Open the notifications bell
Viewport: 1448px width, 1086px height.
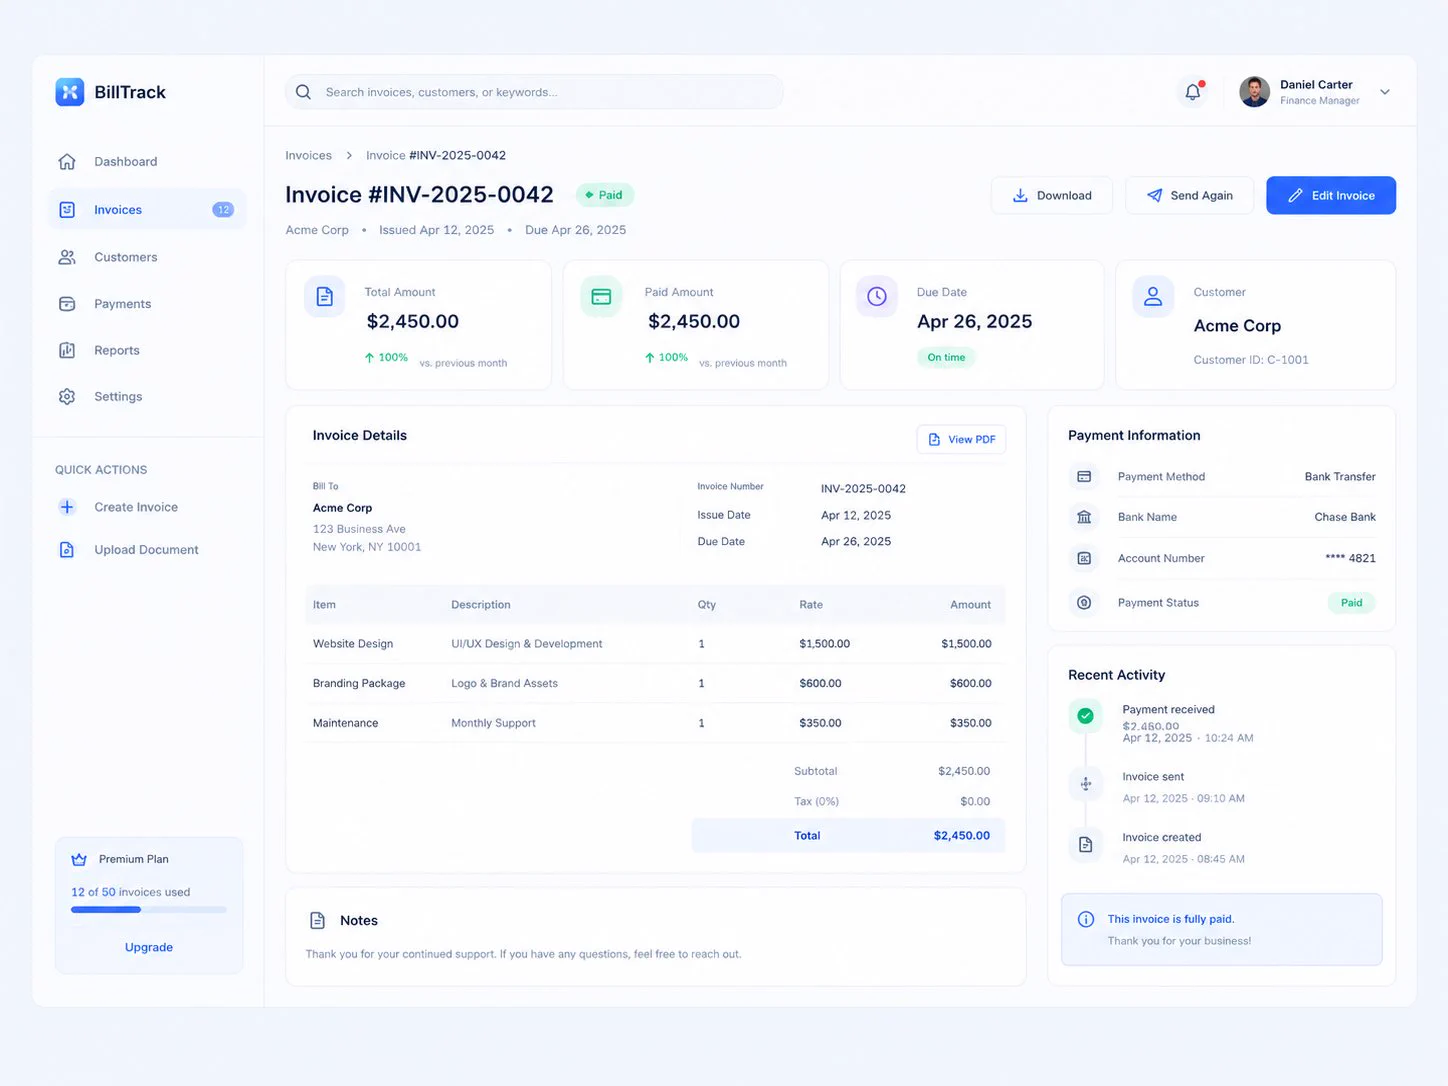point(1193,92)
